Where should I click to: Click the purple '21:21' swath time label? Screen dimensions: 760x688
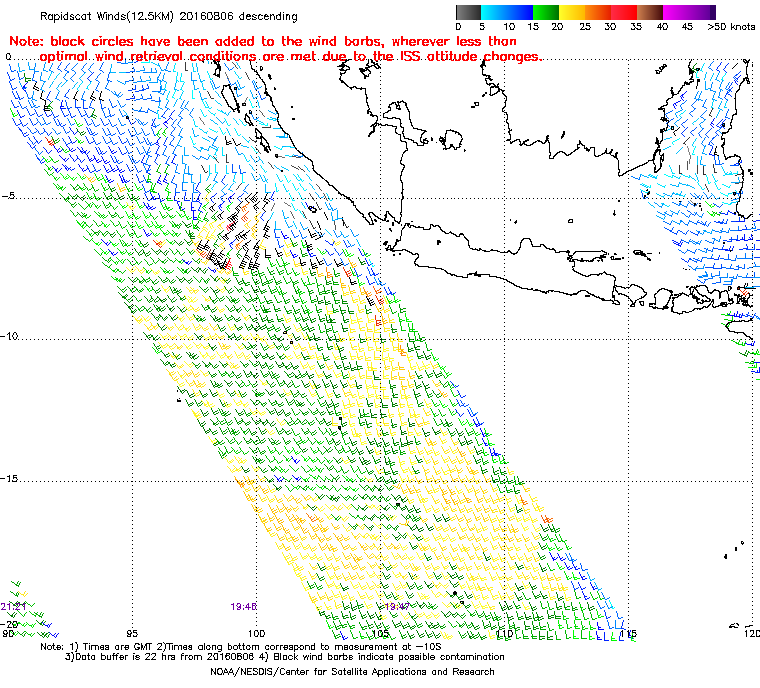pos(13,607)
